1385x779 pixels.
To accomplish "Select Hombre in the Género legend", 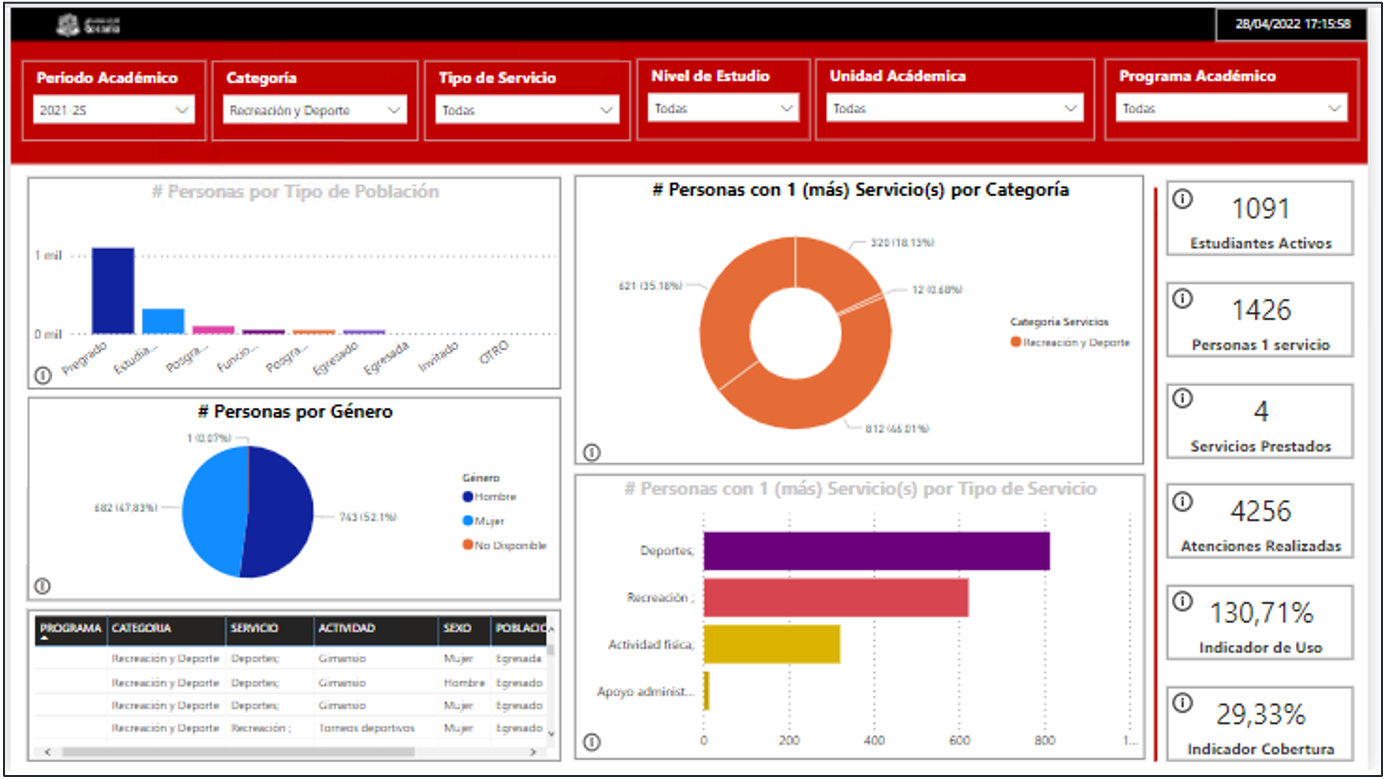I will pyautogui.click(x=495, y=497).
